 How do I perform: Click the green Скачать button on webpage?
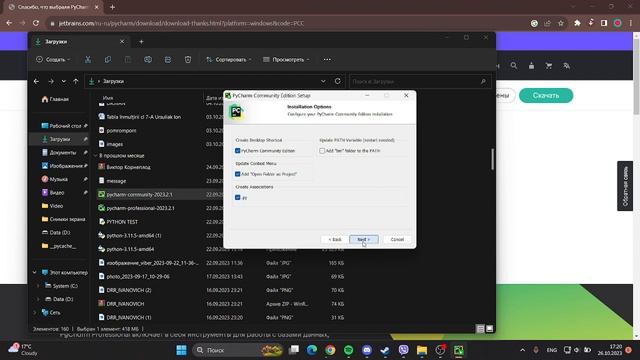(546, 96)
